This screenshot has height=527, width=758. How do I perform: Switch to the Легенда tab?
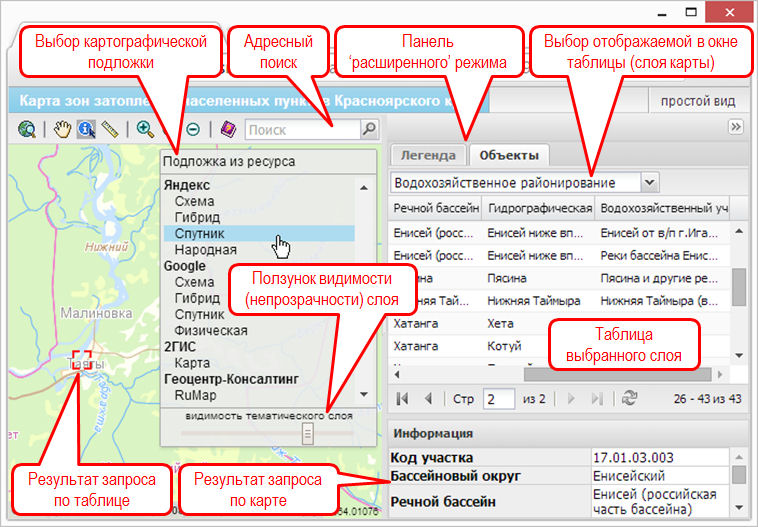pos(428,155)
